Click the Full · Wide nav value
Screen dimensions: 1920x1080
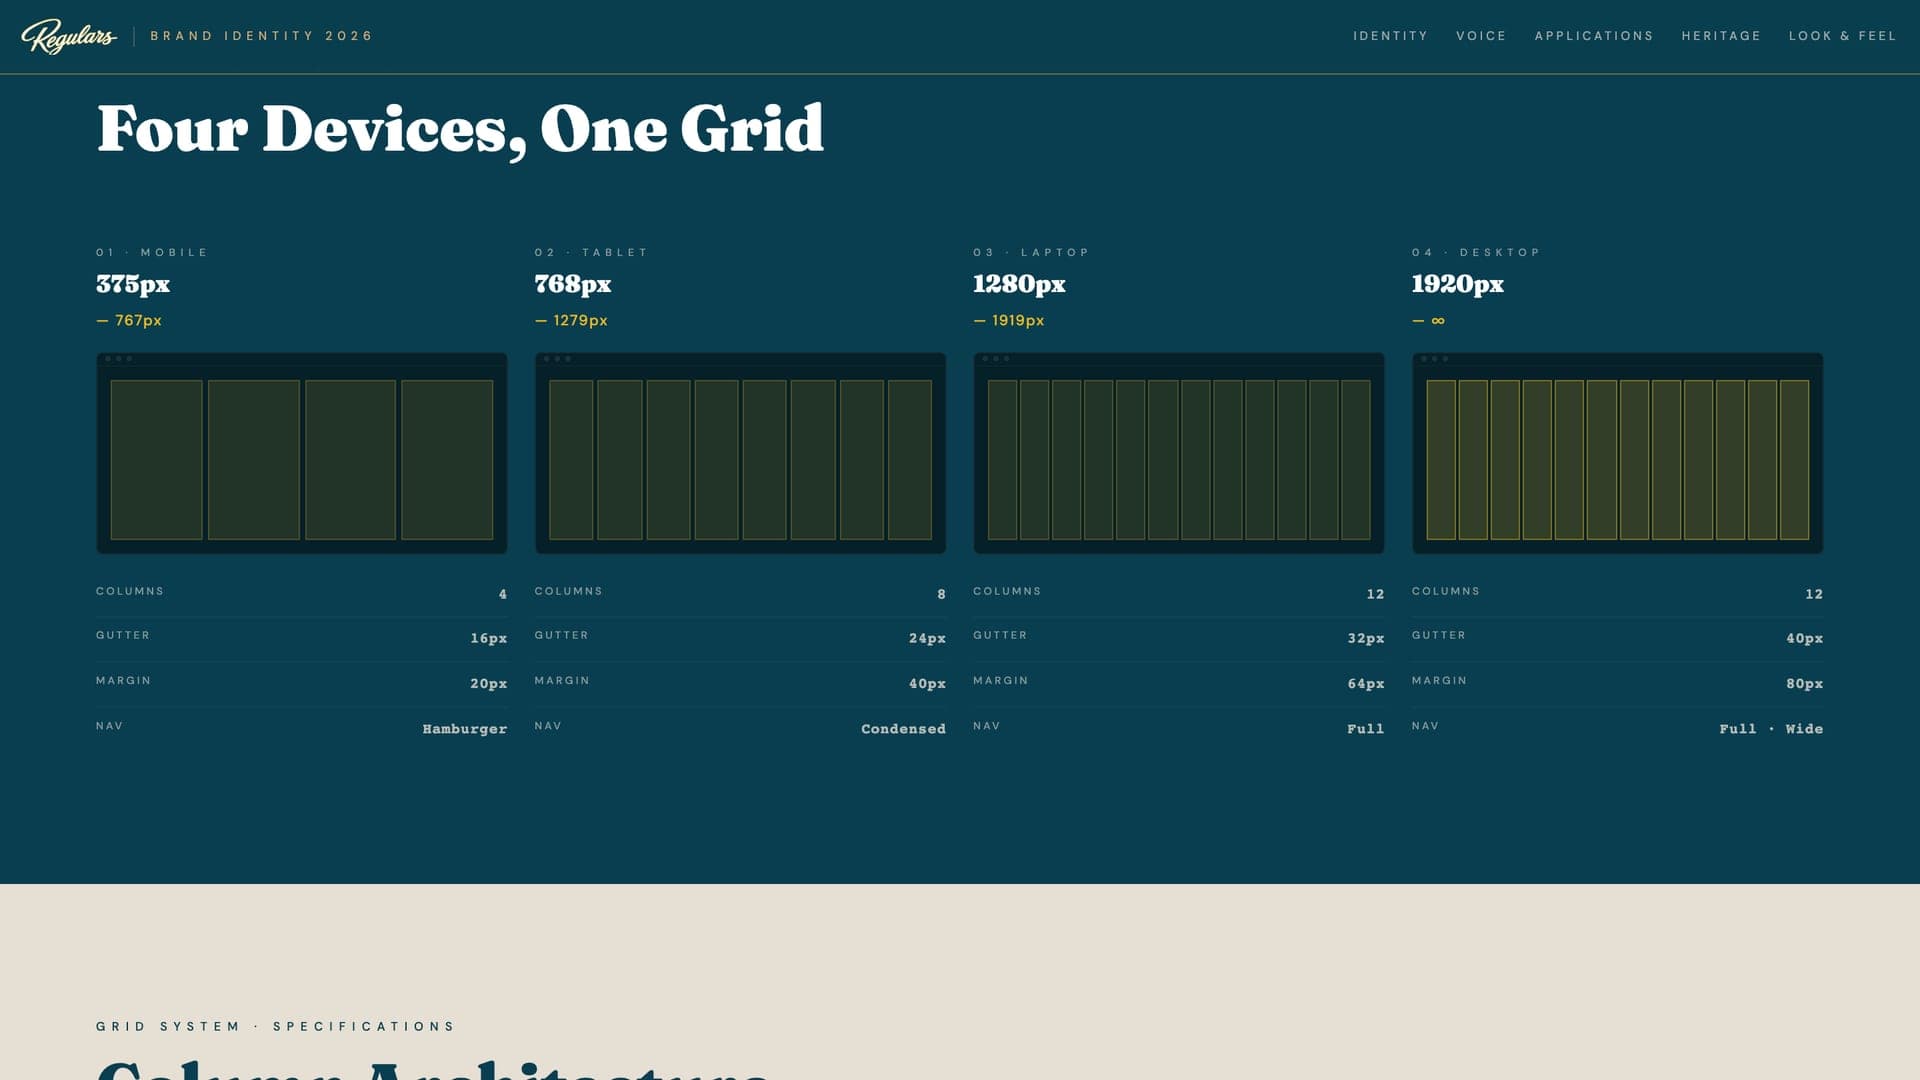point(1771,729)
